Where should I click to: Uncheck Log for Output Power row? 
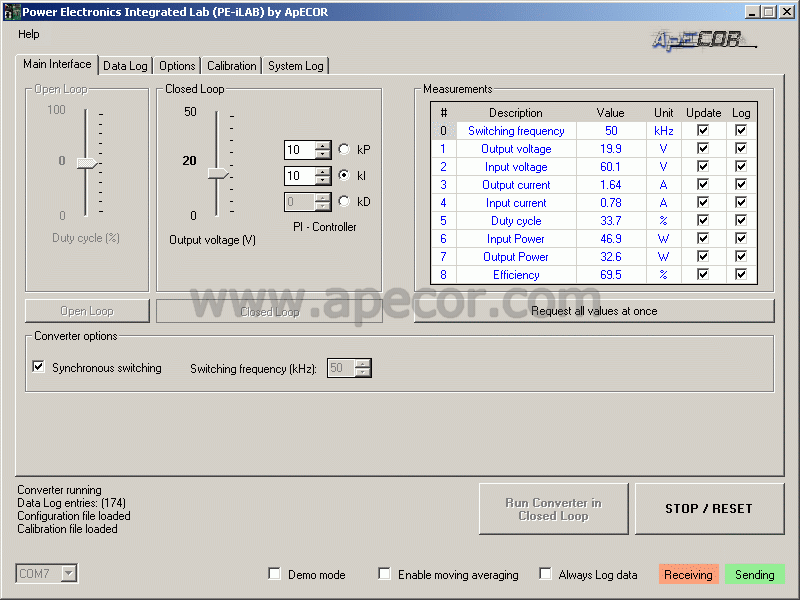pyautogui.click(x=741, y=256)
